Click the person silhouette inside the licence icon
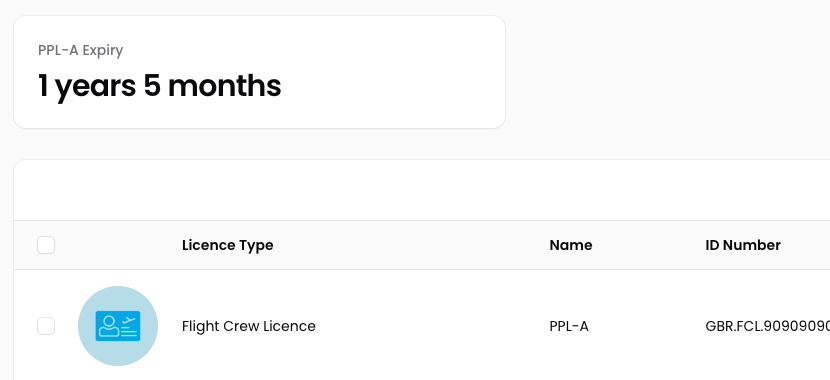Viewport: 830px width, 380px height. coord(109,326)
